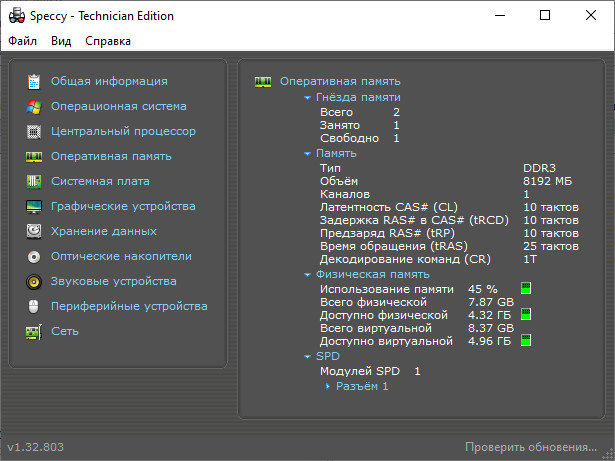Click the green memory usage 45% indicator
The width and height of the screenshot is (615, 461).
point(525,290)
